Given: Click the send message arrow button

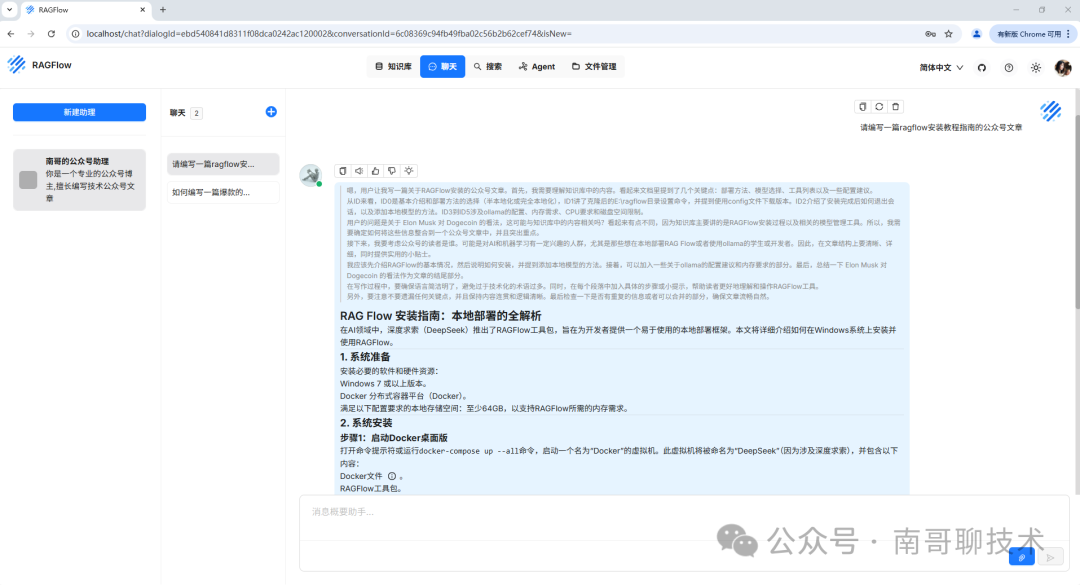Looking at the screenshot, I should 1050,557.
